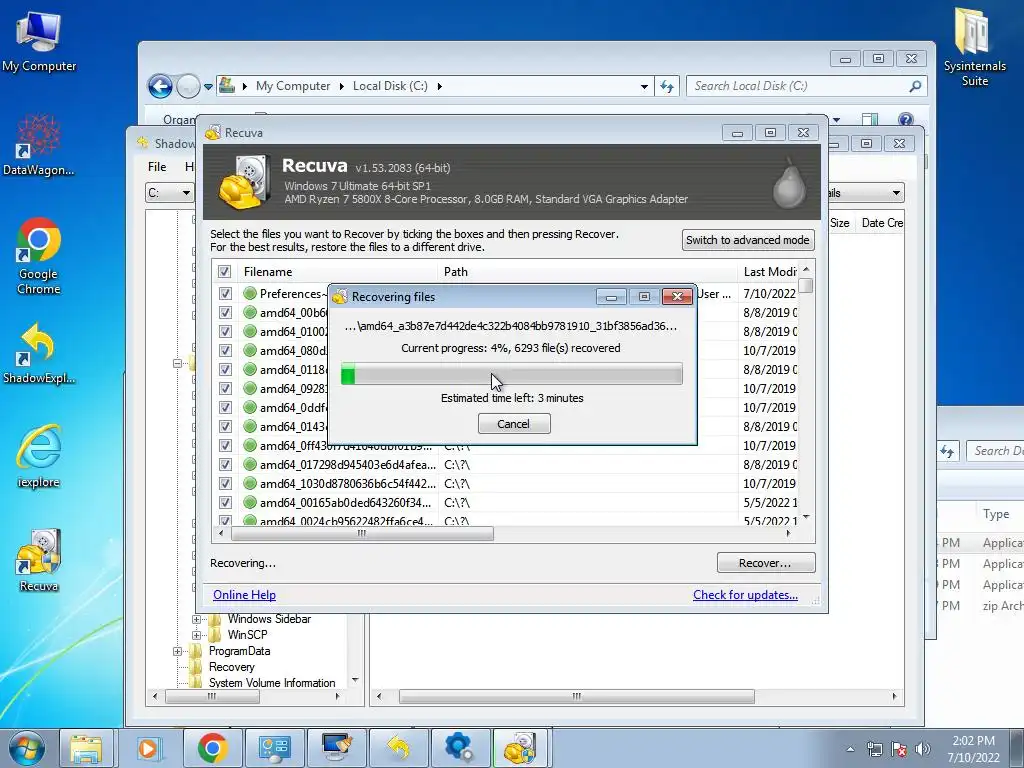Click preview pane icon in Explorer window

(870, 119)
